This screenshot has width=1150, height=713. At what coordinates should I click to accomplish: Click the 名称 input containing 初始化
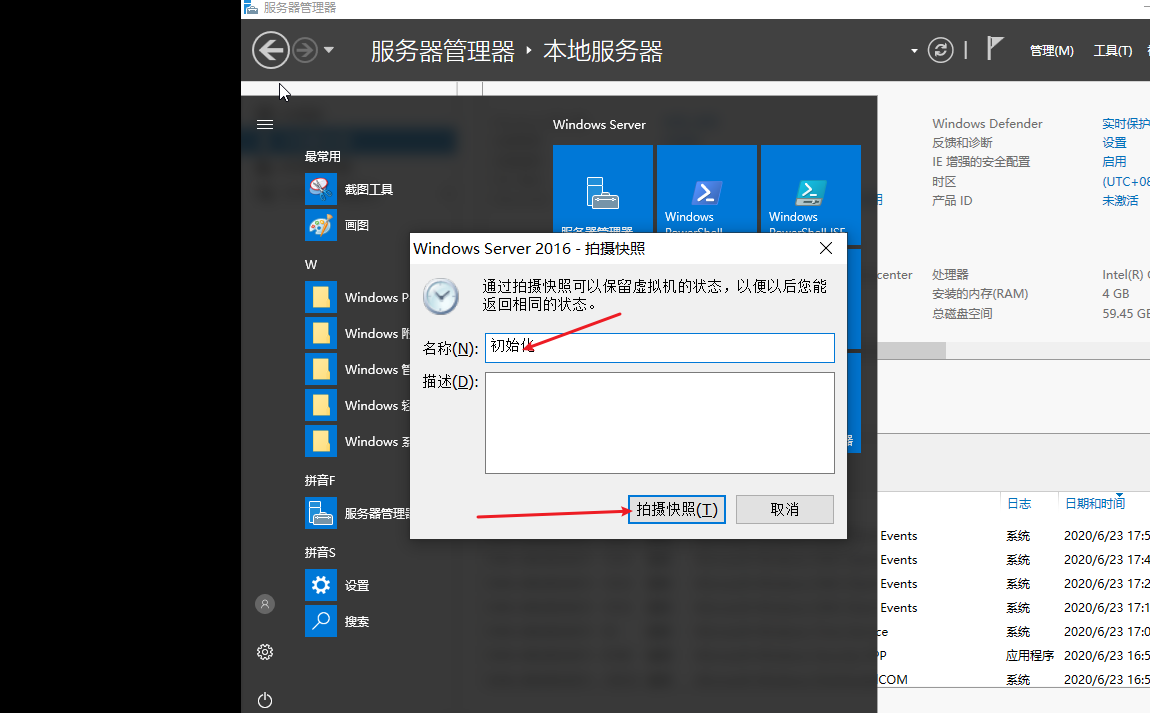click(659, 348)
